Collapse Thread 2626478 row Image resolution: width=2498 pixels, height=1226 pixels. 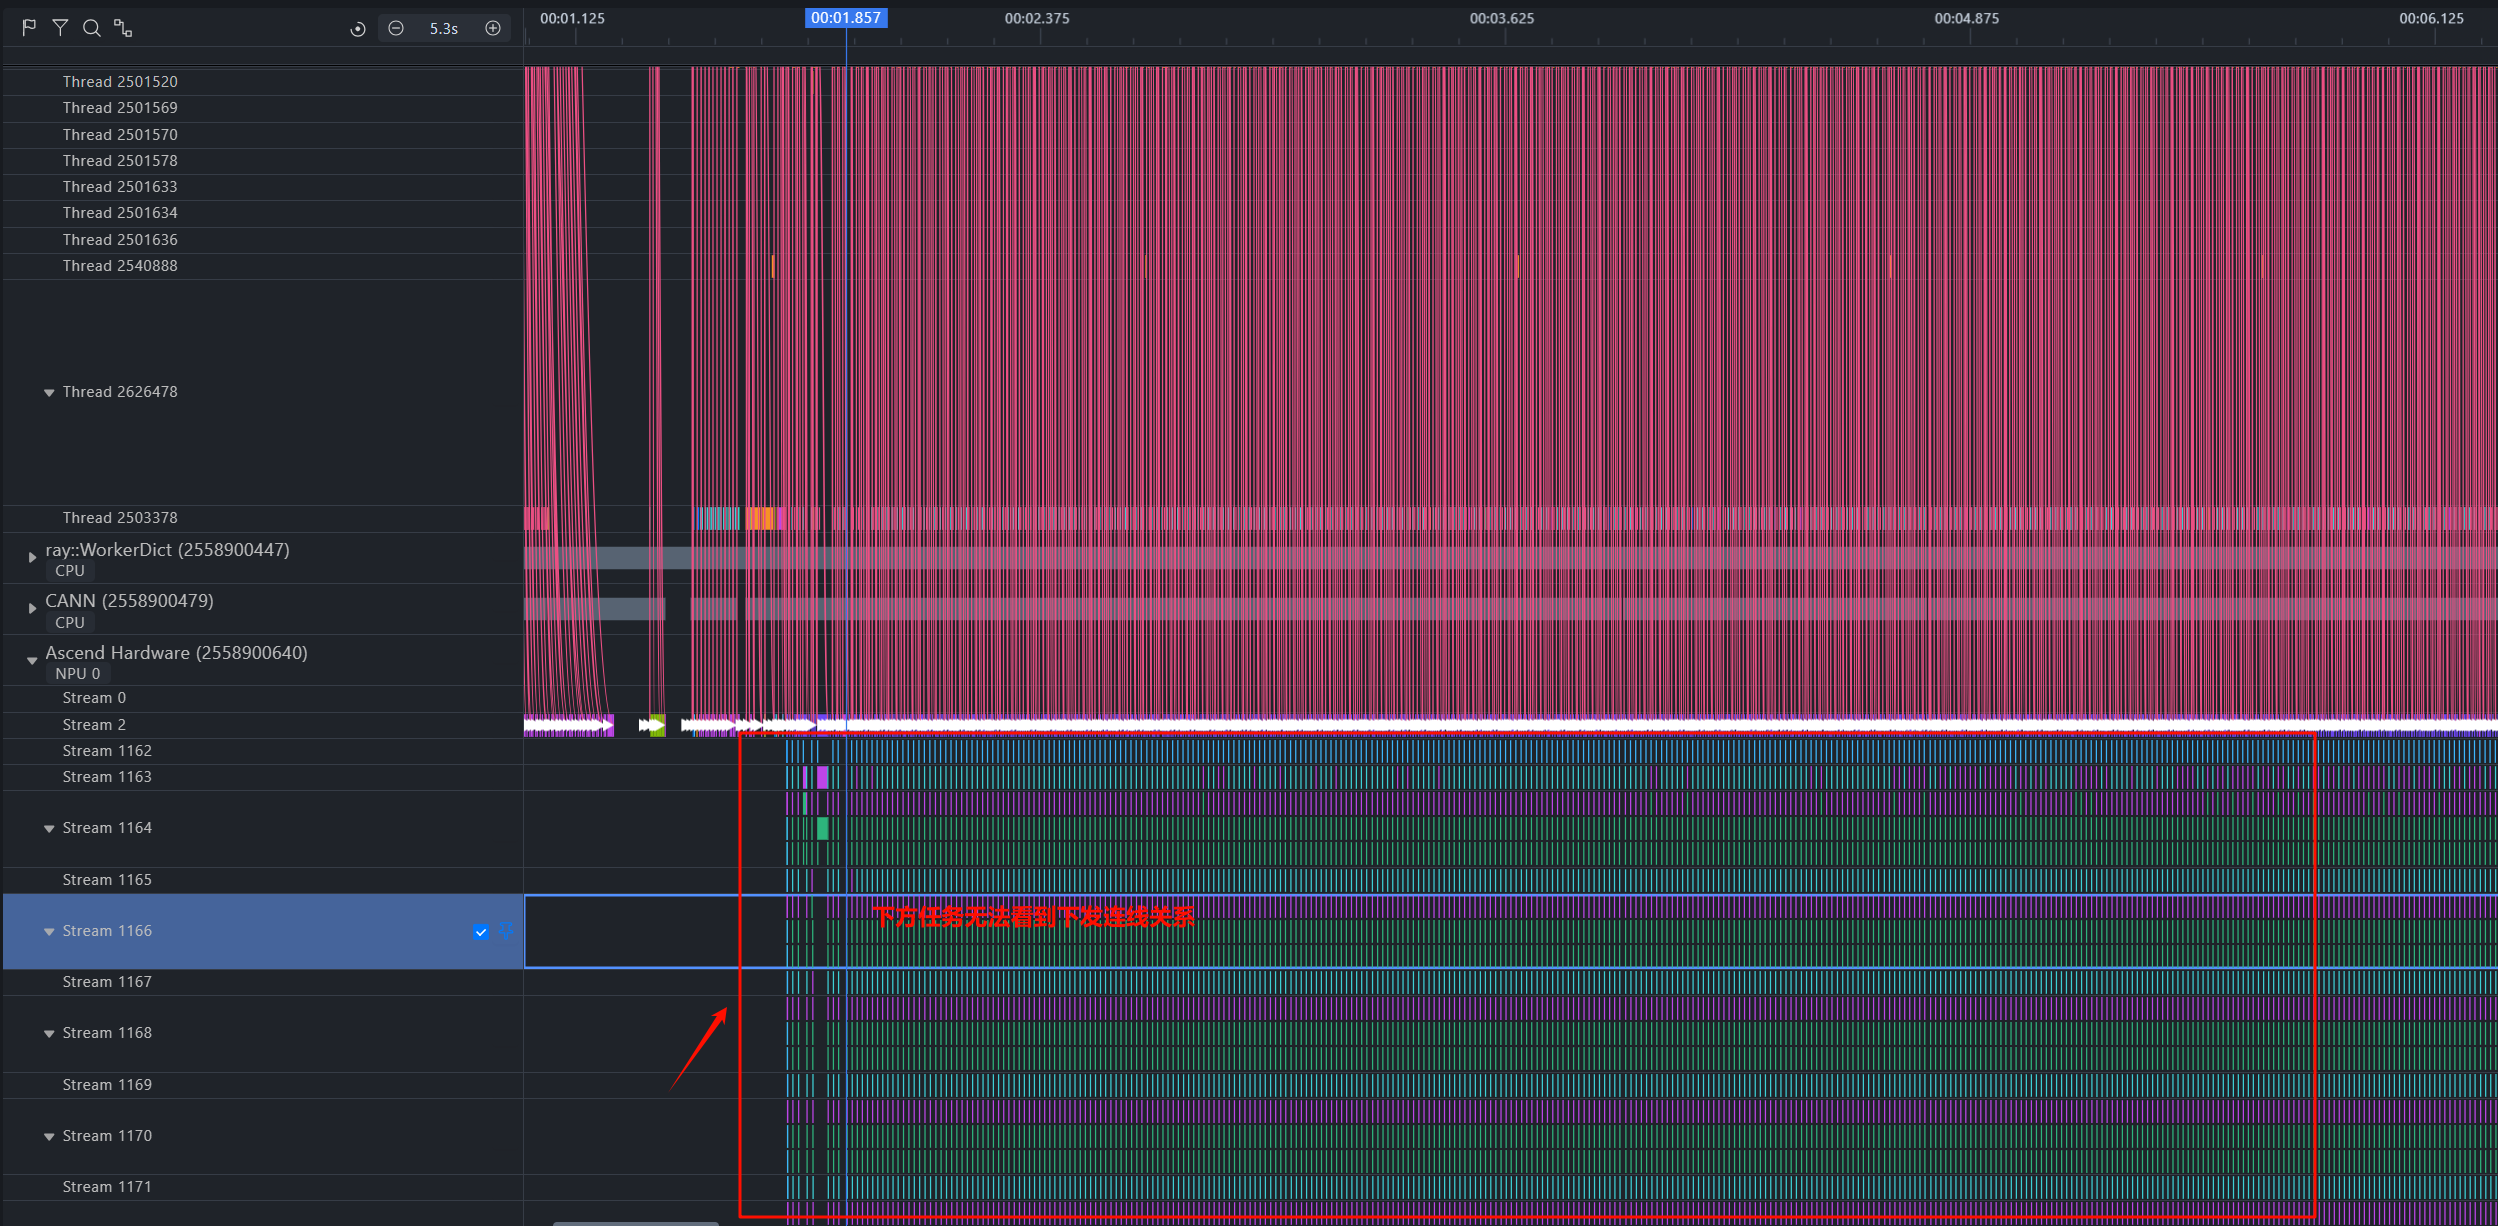tap(49, 393)
